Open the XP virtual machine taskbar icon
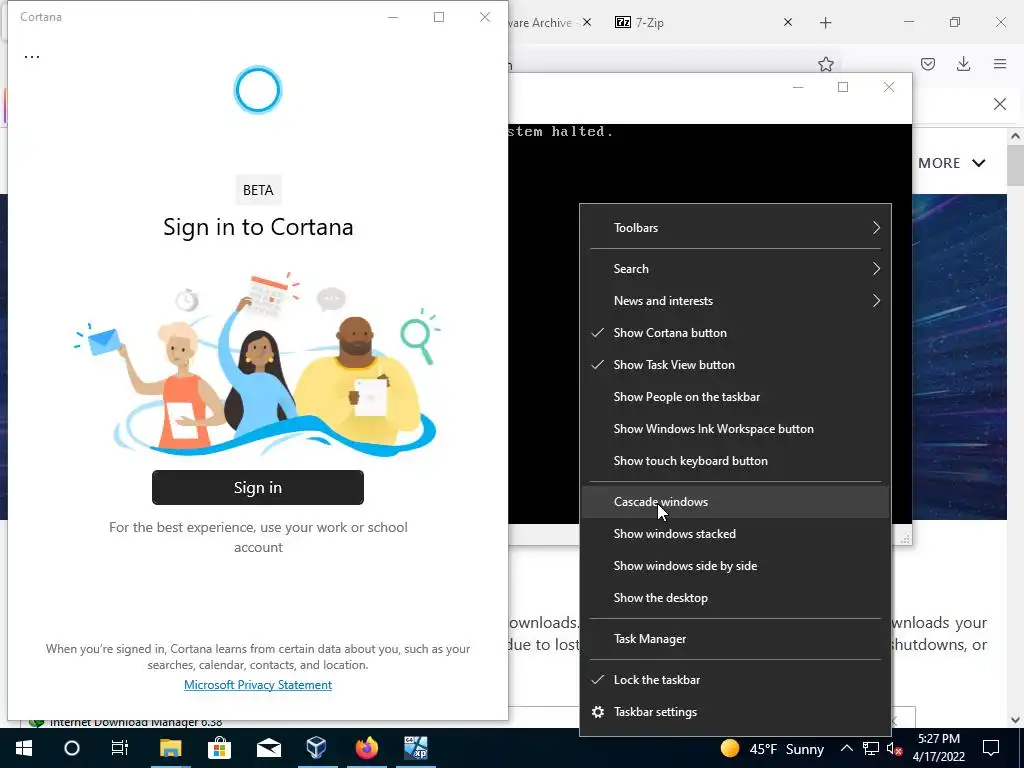 [x=415, y=748]
